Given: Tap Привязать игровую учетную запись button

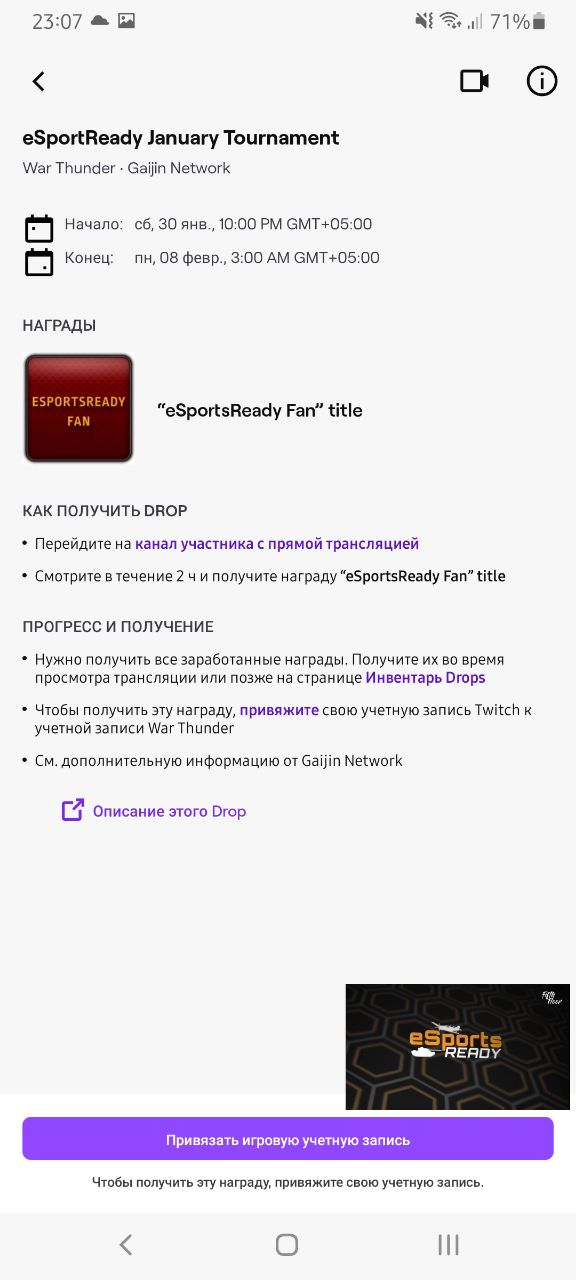Looking at the screenshot, I should tap(288, 1139).
